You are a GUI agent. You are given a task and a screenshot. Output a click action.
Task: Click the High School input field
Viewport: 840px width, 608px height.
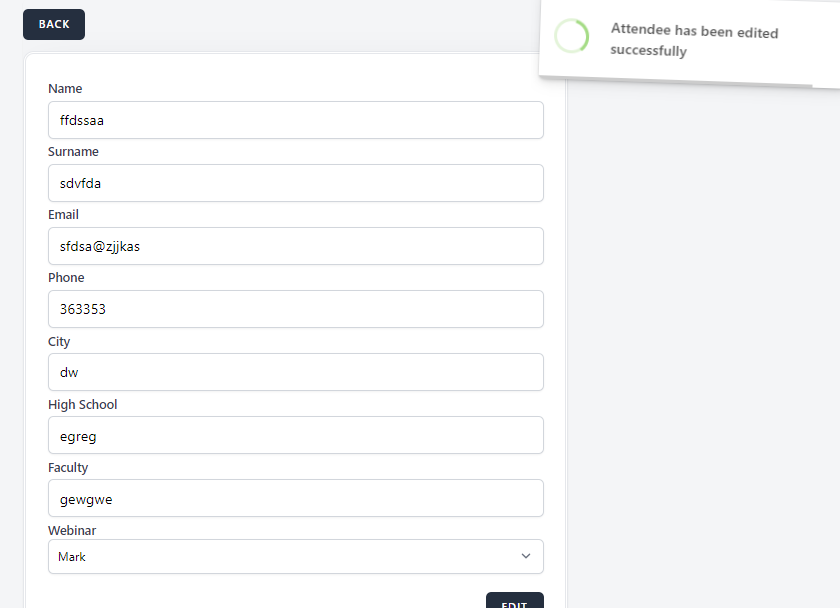click(x=296, y=435)
